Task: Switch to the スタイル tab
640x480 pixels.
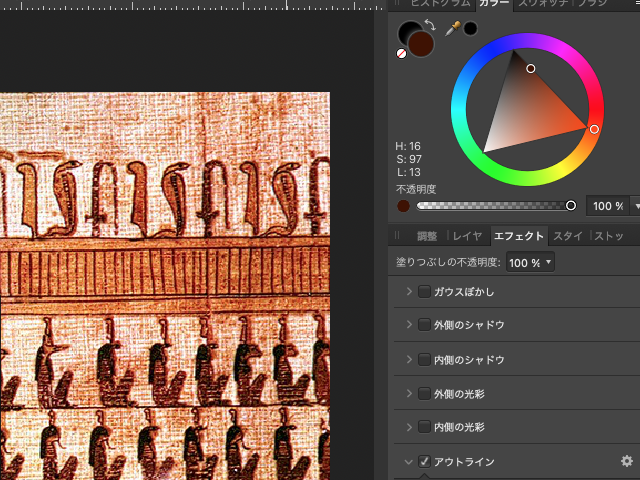Action: tap(567, 236)
